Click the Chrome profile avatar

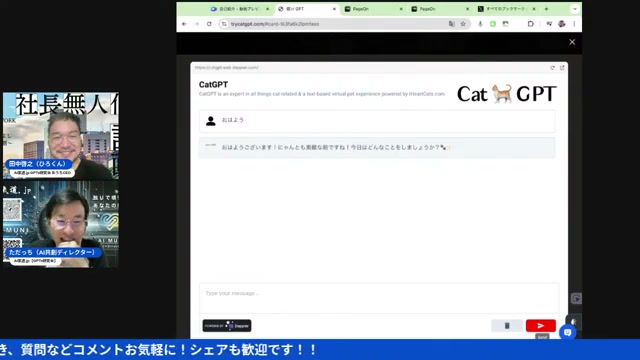coord(562,24)
